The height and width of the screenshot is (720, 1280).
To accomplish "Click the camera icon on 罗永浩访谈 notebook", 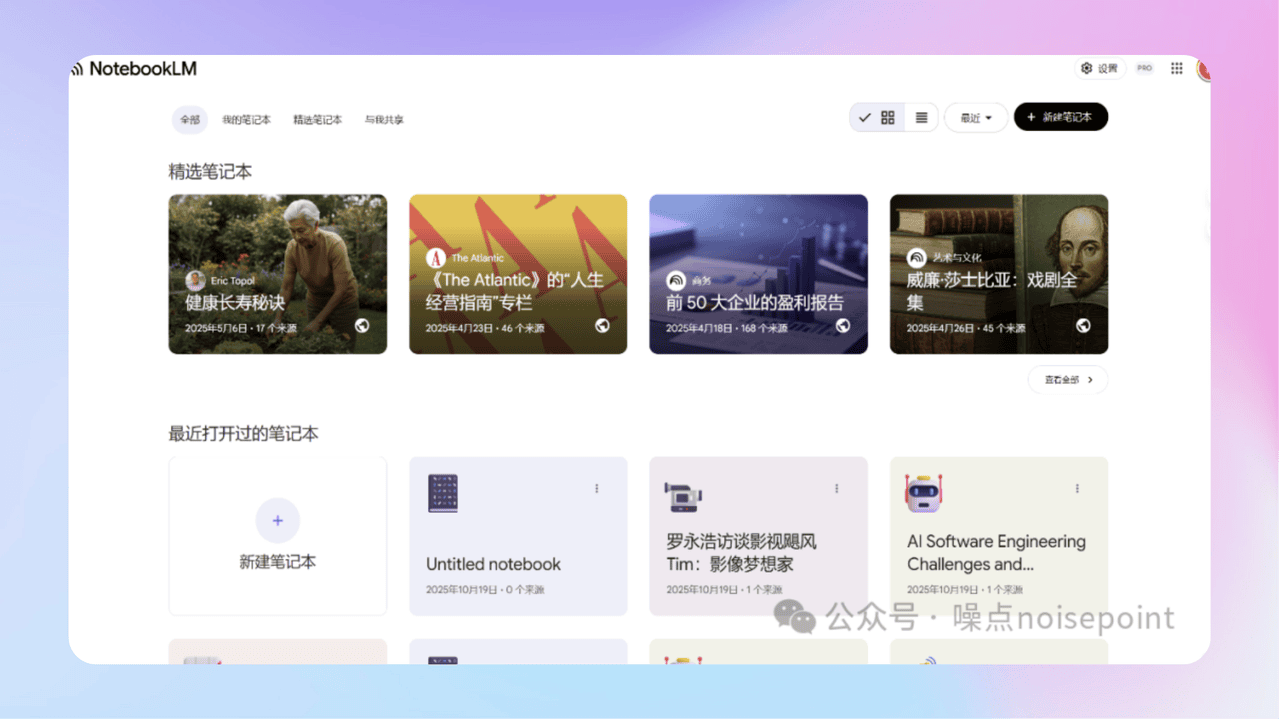I will [683, 495].
